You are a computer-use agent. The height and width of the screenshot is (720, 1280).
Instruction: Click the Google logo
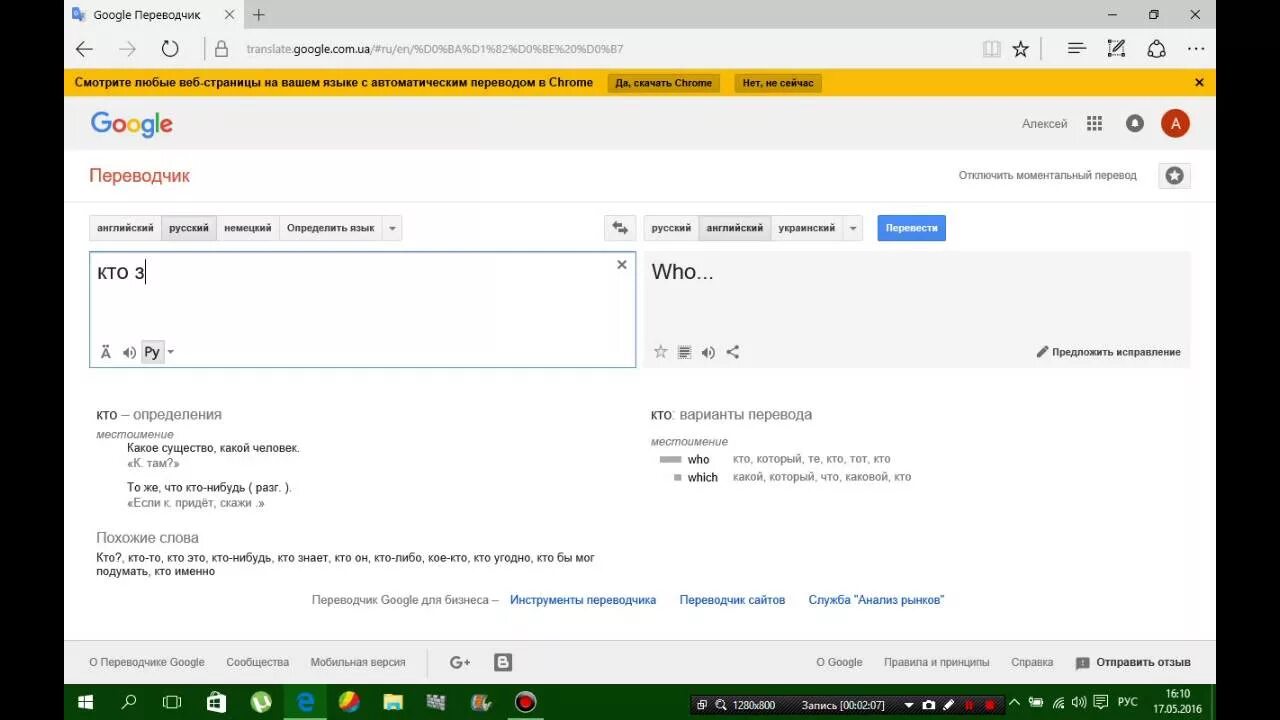coord(132,124)
